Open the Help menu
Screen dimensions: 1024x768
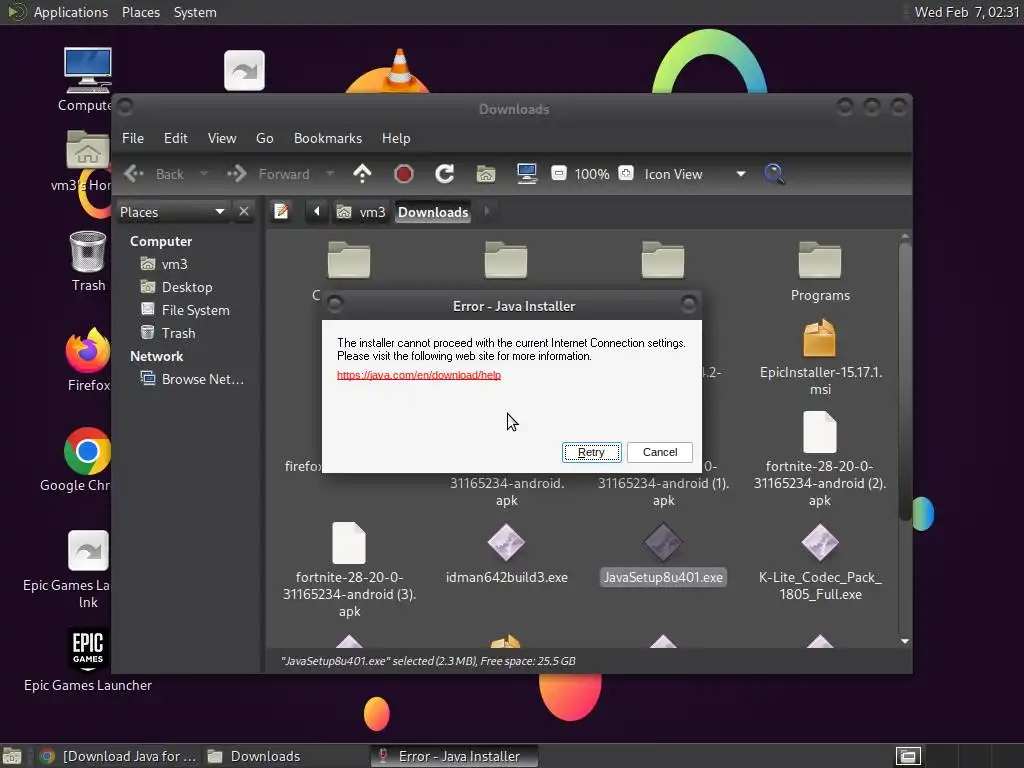[x=396, y=138]
